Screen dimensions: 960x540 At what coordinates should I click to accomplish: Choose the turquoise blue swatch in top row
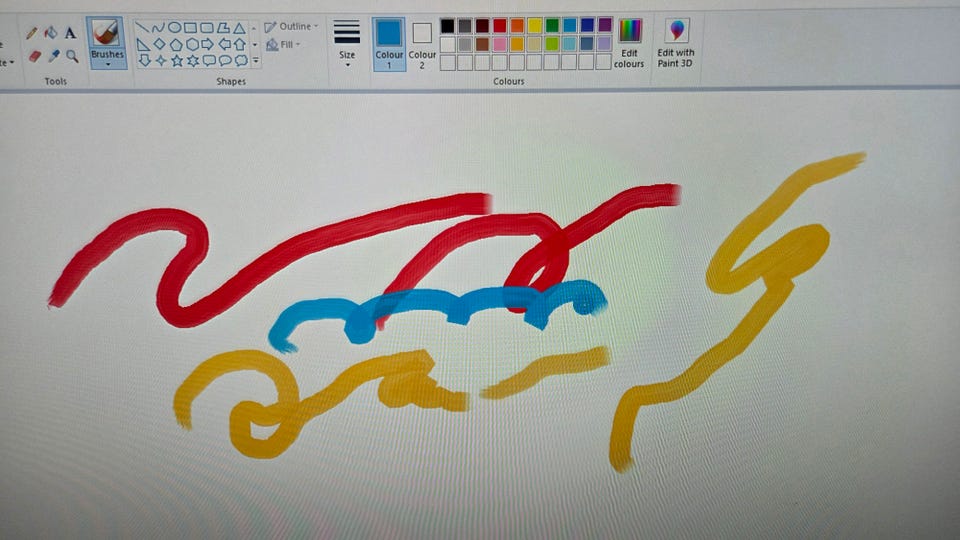point(569,25)
